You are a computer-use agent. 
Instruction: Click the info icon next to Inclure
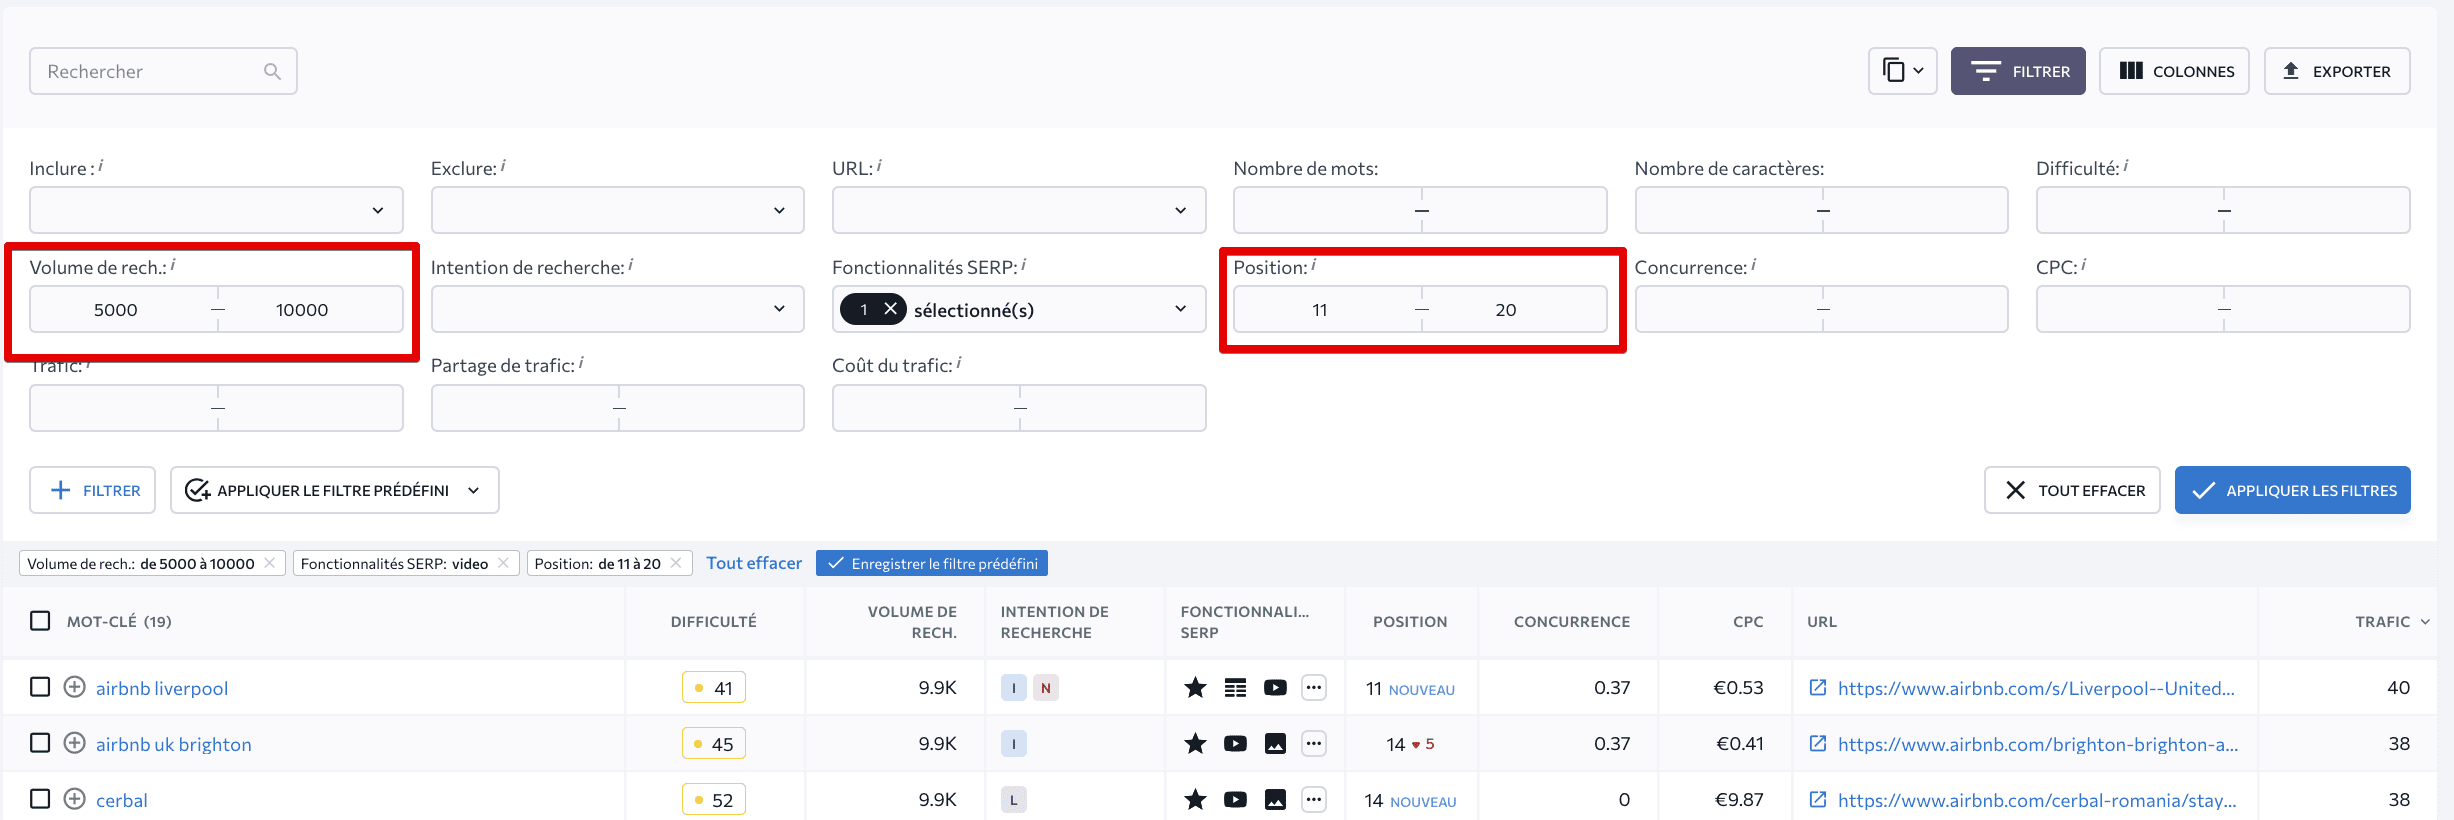point(101,166)
